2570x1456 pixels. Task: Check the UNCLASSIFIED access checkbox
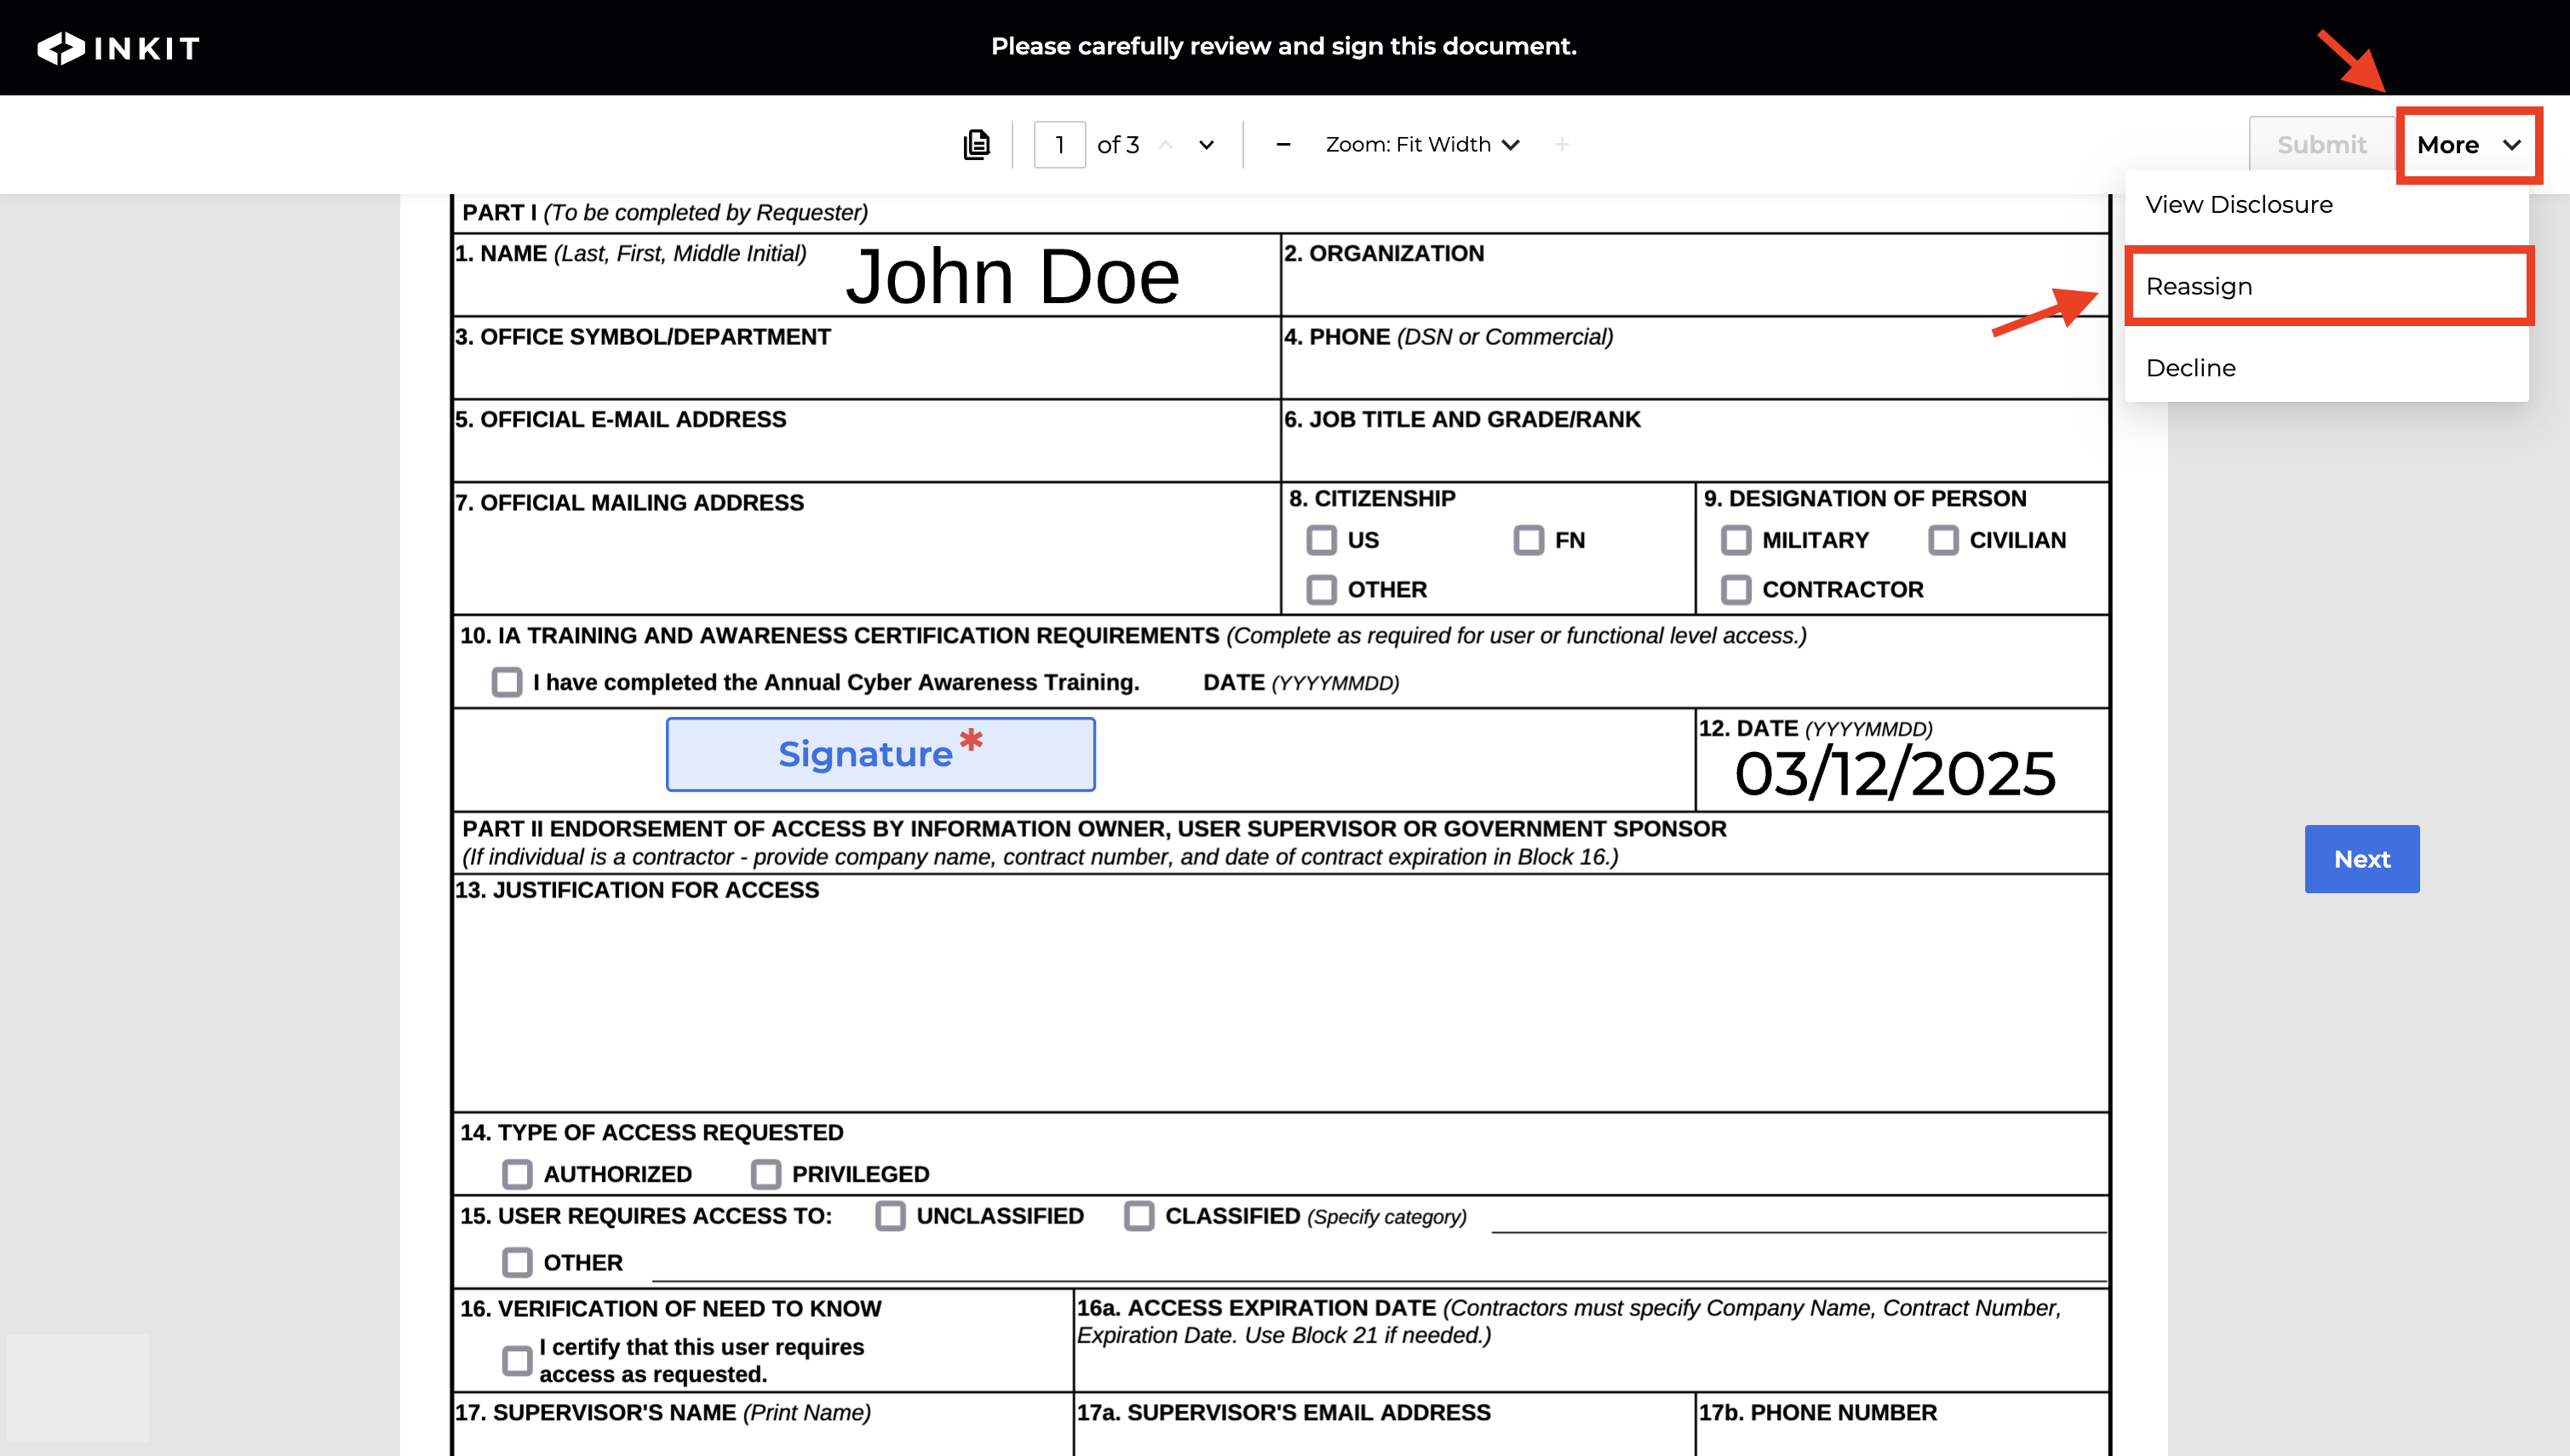[890, 1215]
